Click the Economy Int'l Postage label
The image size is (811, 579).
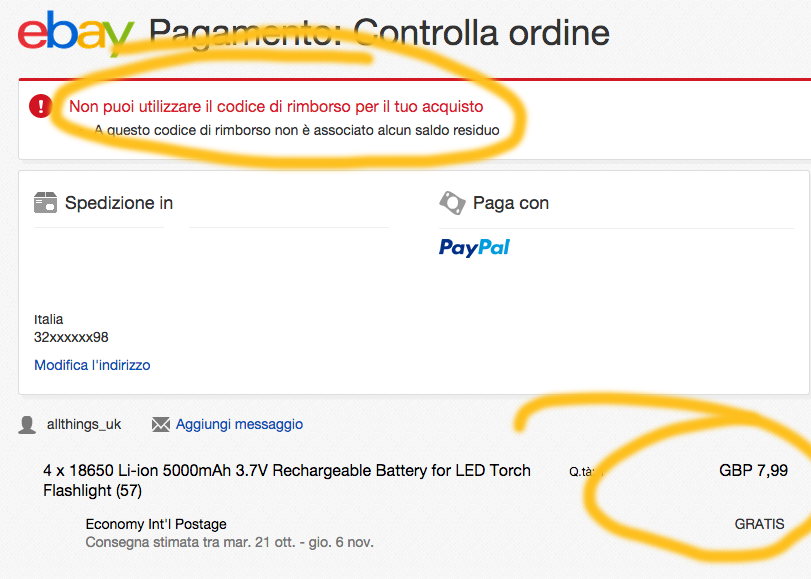tap(156, 524)
